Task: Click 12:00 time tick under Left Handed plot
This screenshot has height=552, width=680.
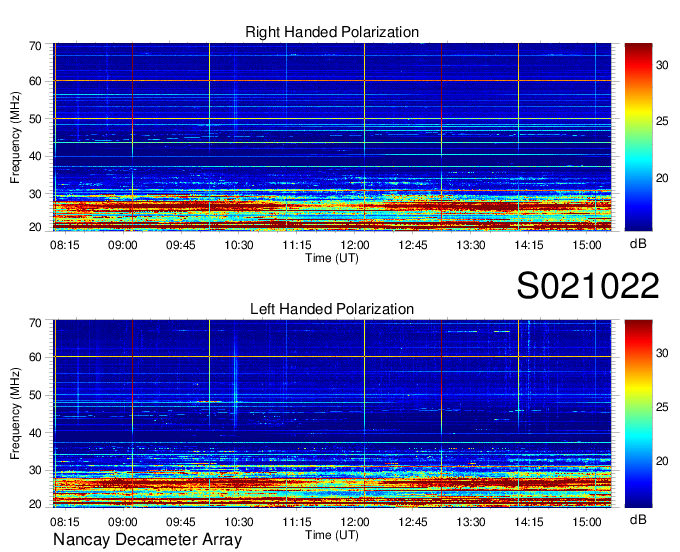Action: (355, 522)
